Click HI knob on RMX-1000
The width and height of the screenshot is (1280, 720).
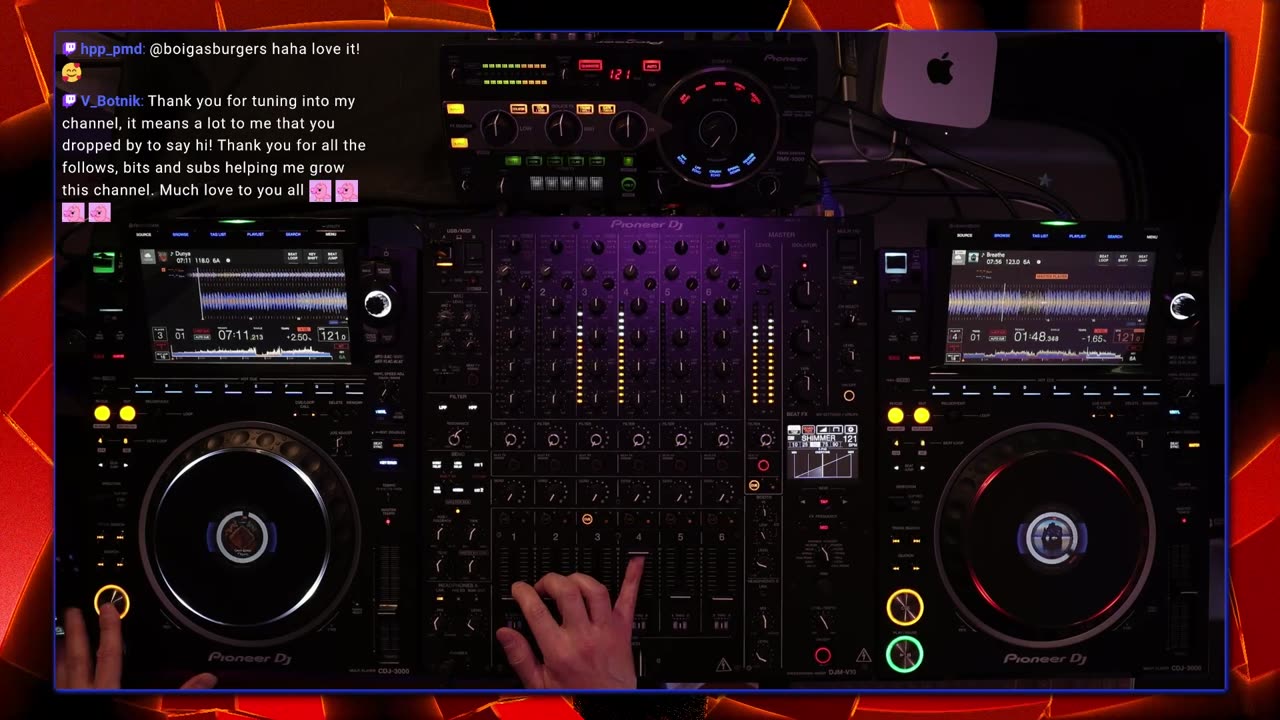[x=628, y=127]
